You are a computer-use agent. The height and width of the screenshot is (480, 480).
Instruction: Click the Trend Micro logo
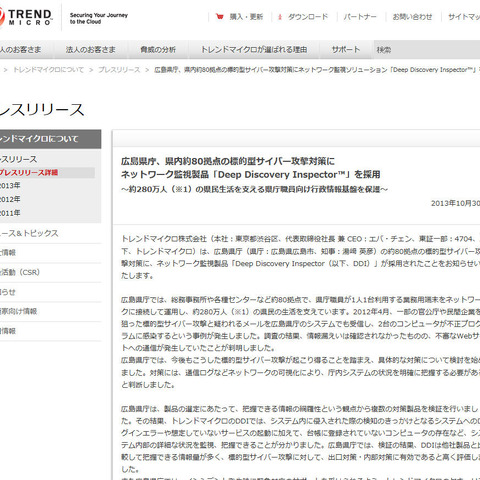(x=26, y=17)
